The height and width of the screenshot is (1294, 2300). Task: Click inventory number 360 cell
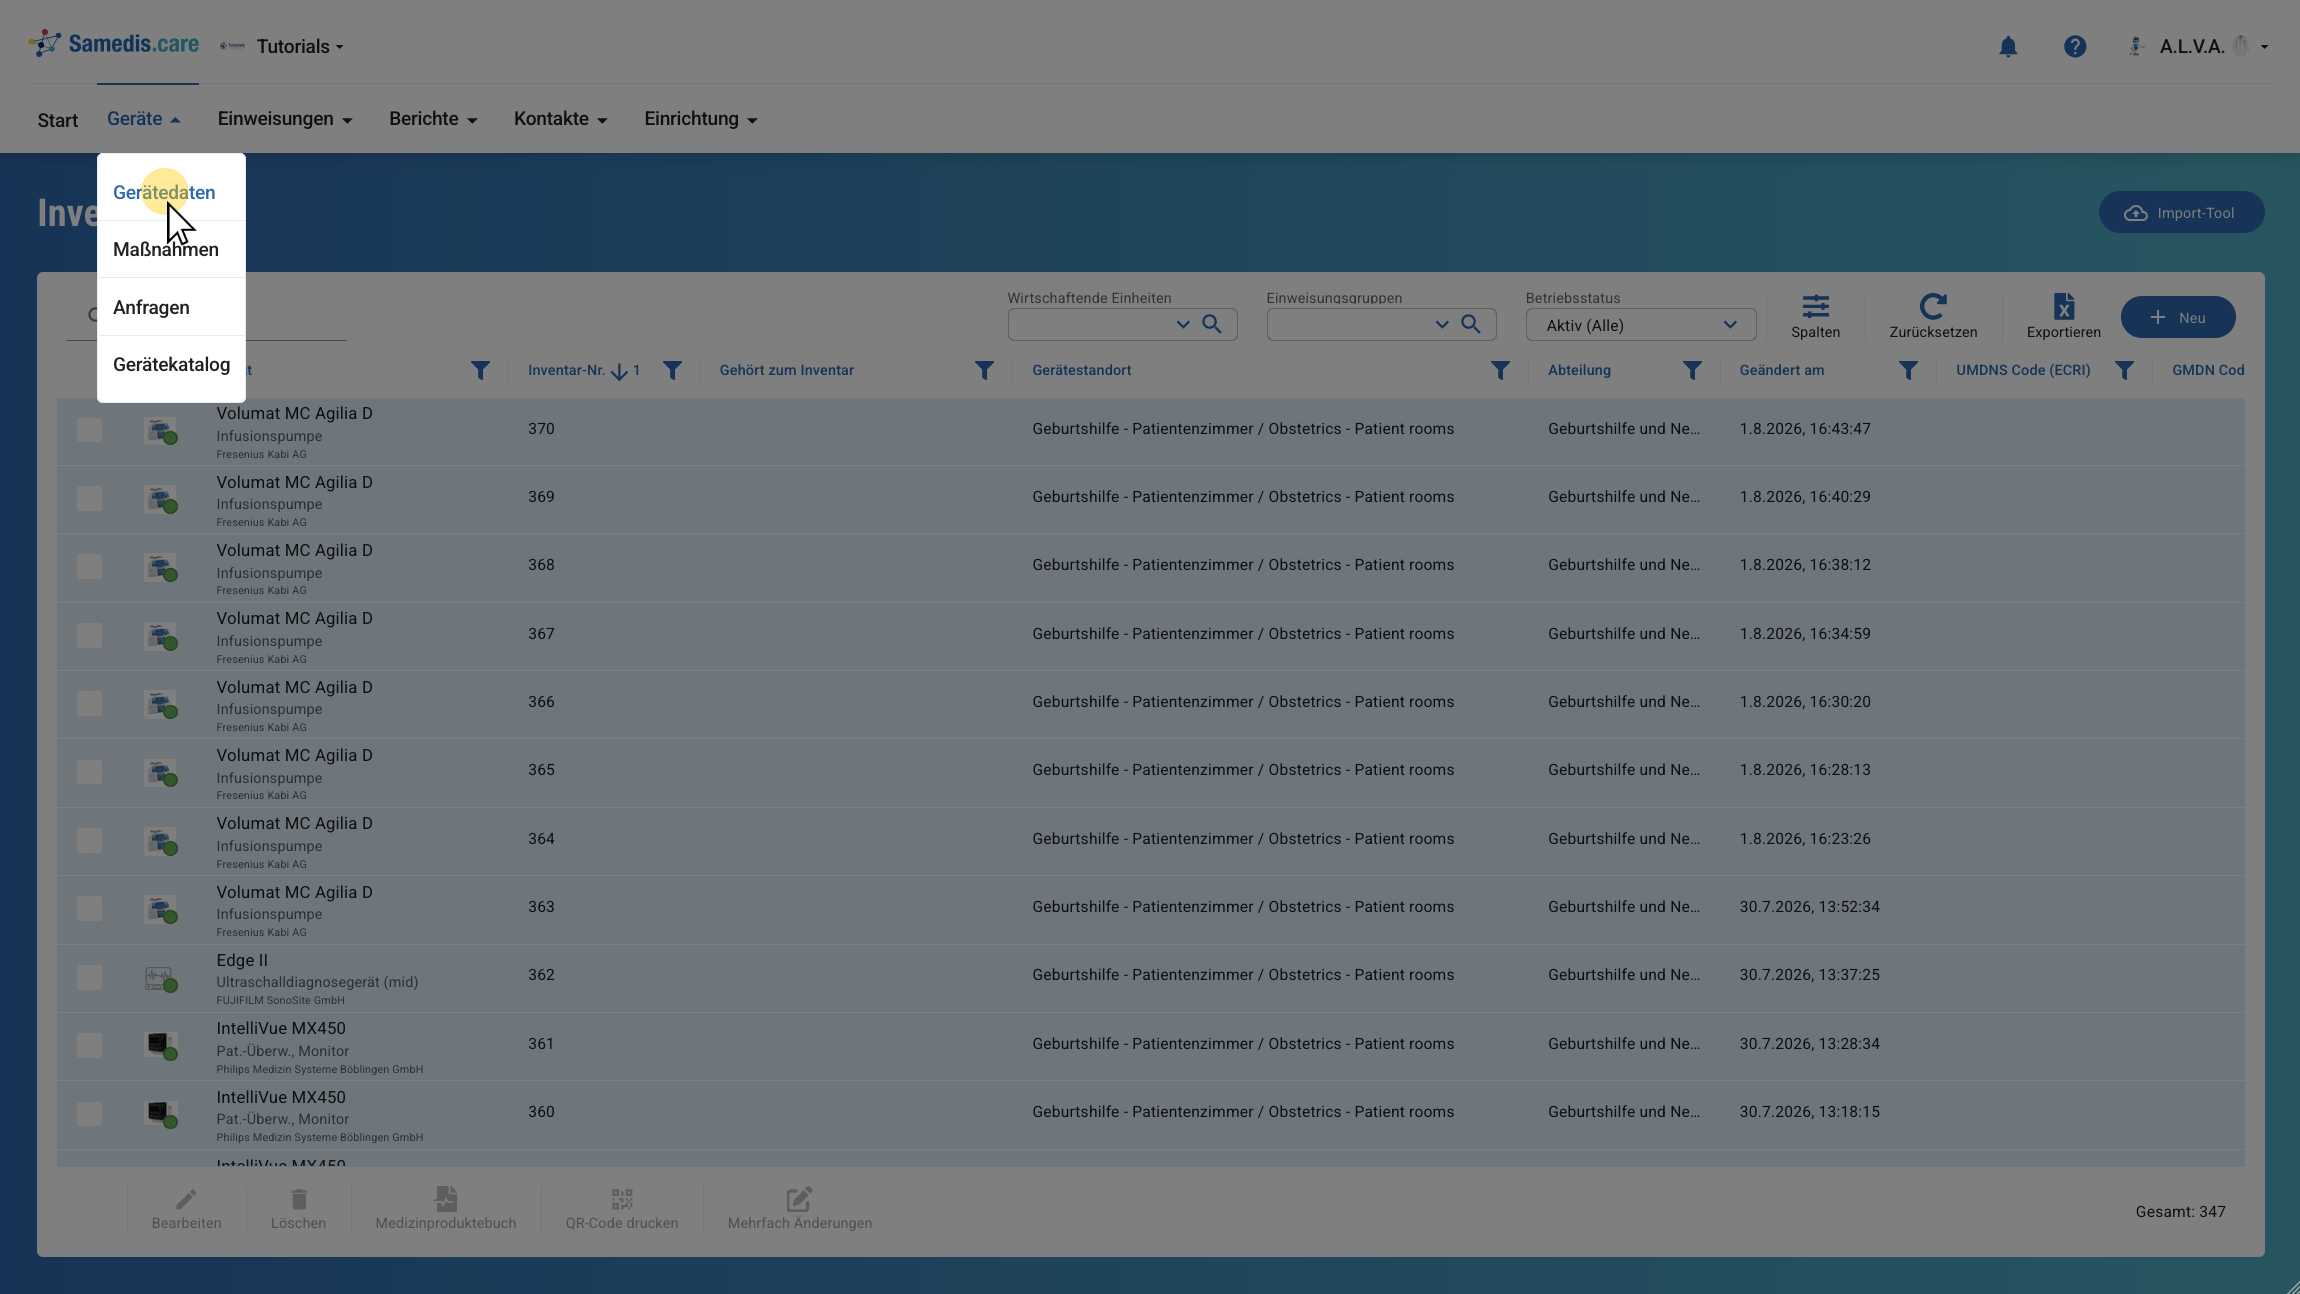541,1111
